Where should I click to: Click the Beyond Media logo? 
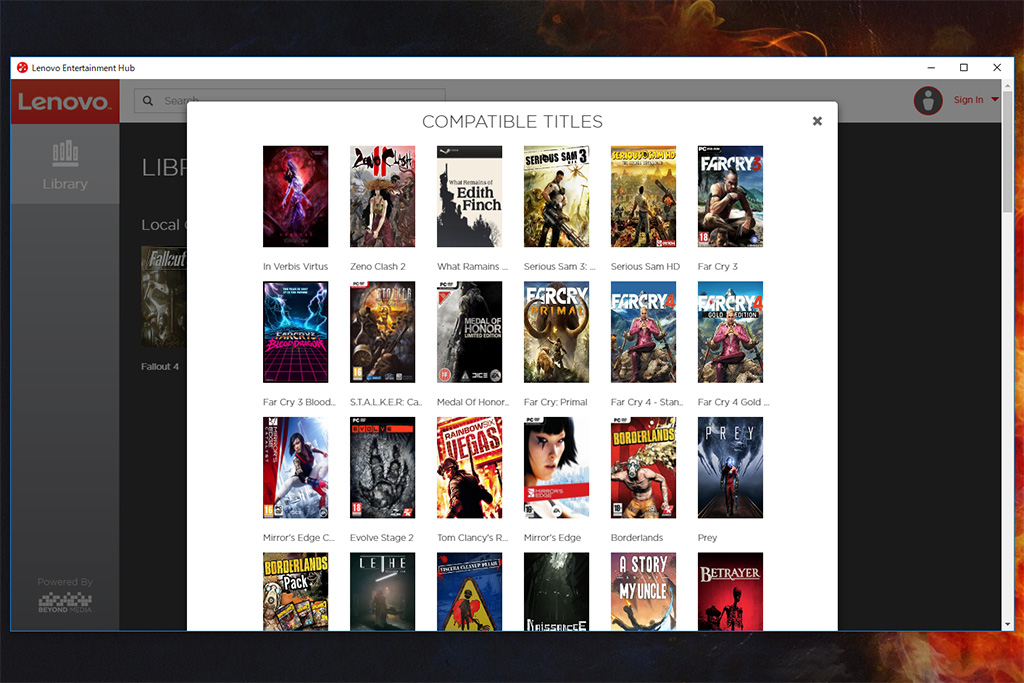[65, 602]
